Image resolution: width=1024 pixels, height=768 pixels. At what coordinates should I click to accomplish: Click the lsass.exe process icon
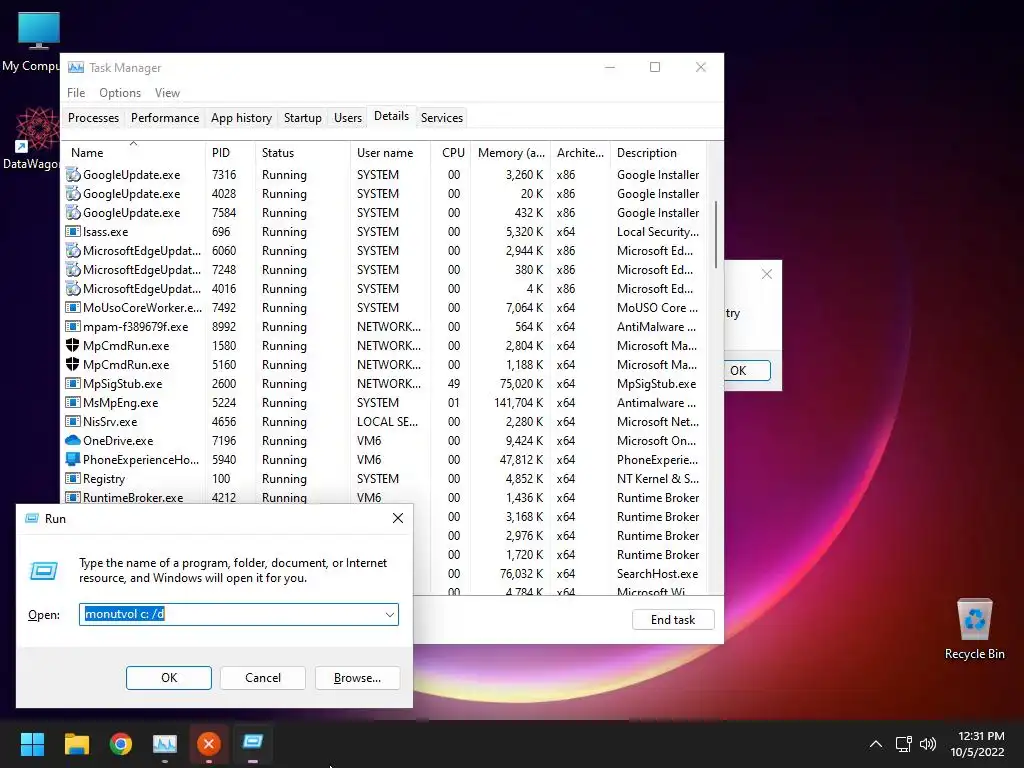click(x=72, y=232)
